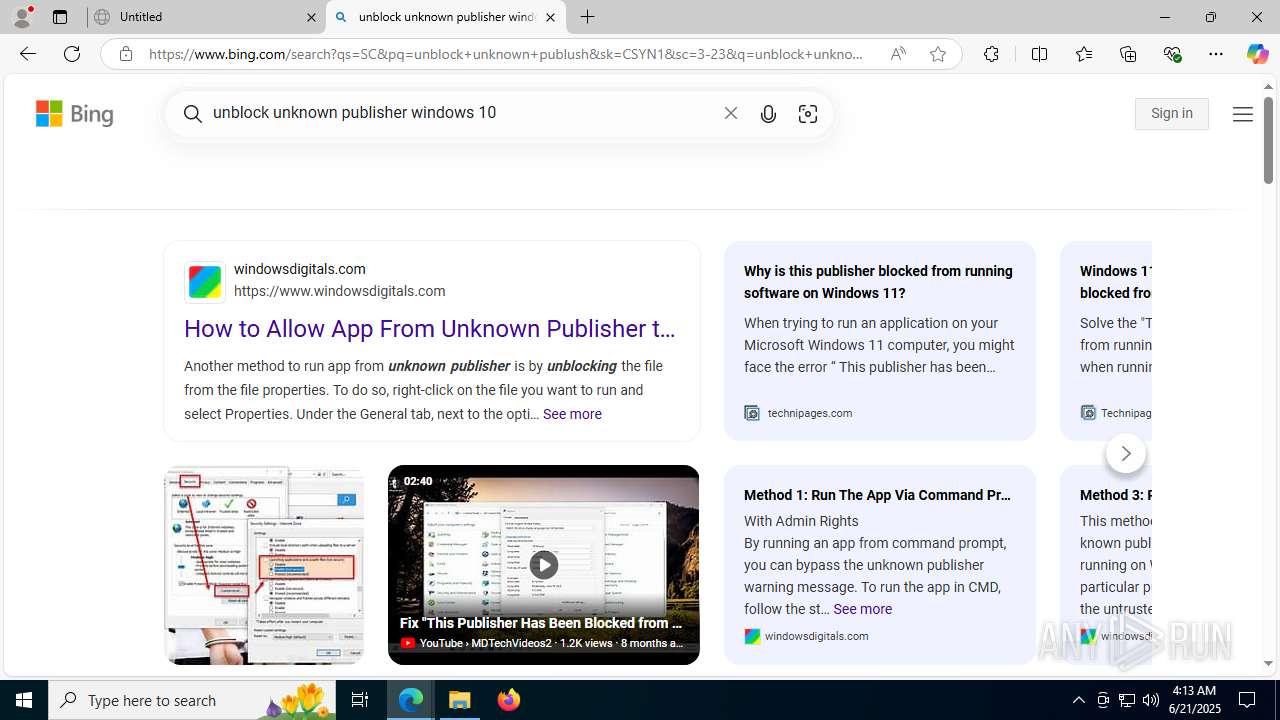Open https://www.windowsdigitals.com URL link
This screenshot has width=1280, height=720.
[340, 291]
